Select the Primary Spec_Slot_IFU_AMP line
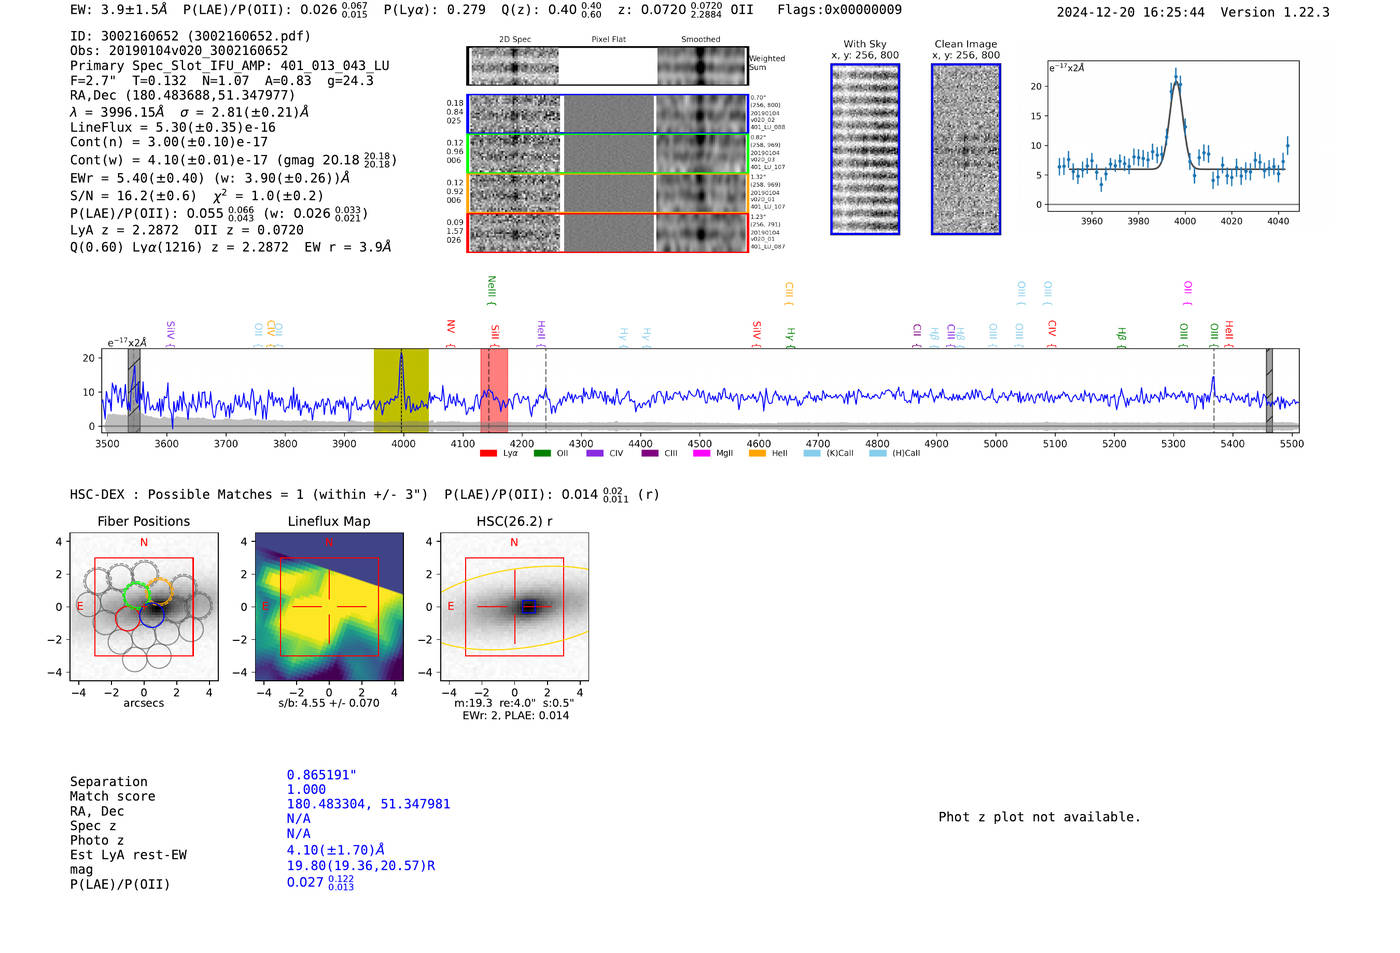Screen dimensions: 1400x953 (230, 66)
